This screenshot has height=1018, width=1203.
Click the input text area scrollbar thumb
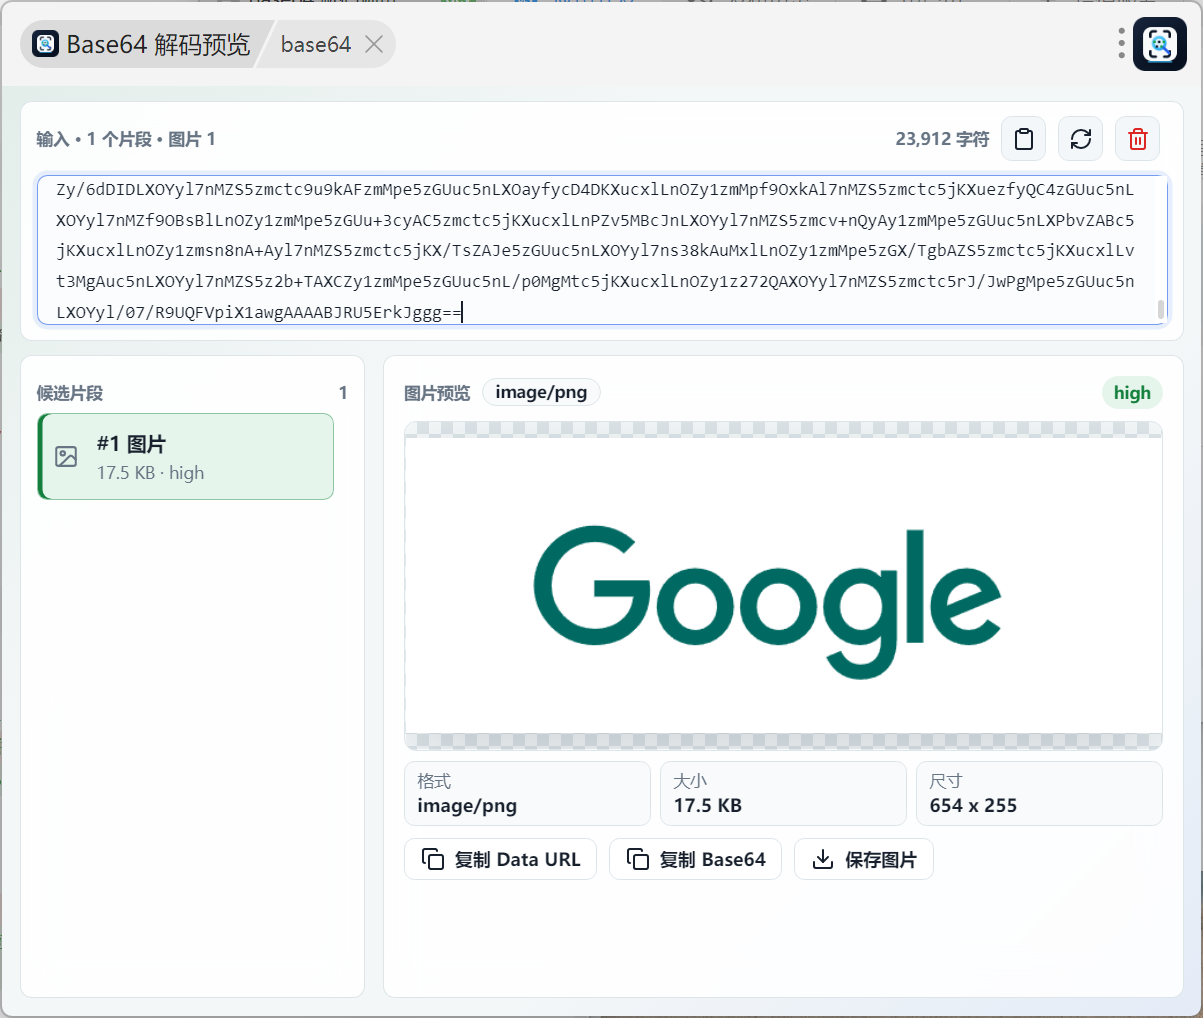click(x=1161, y=309)
